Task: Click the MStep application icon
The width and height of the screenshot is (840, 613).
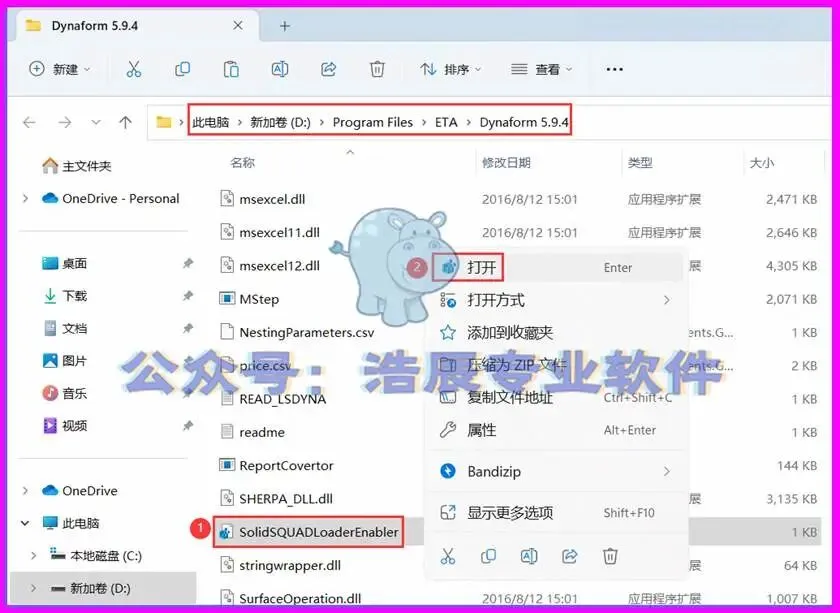Action: pos(227,298)
